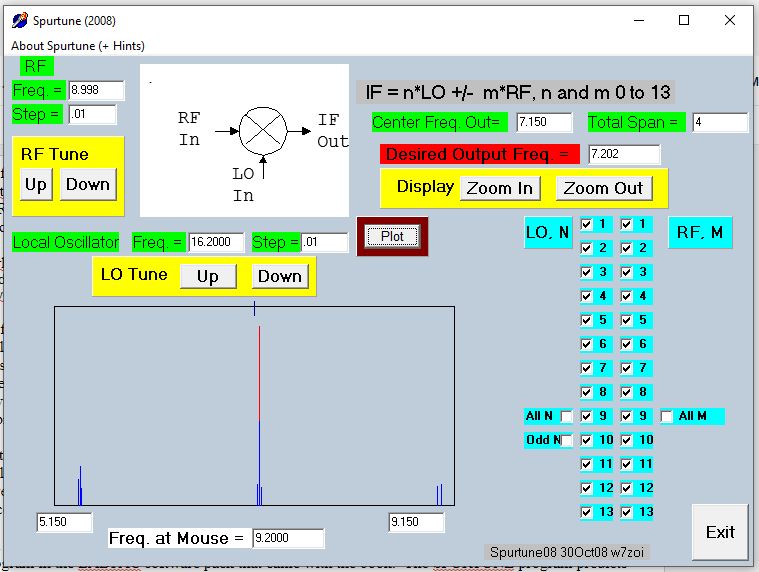Enable the Odd N checkbox

567,440
